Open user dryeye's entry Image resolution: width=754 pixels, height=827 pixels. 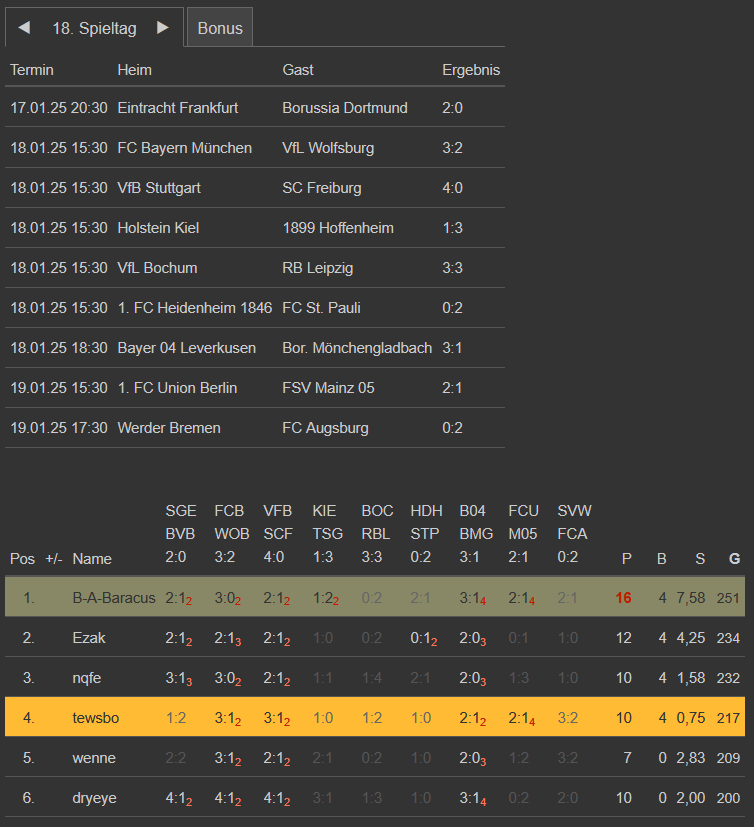pos(94,798)
